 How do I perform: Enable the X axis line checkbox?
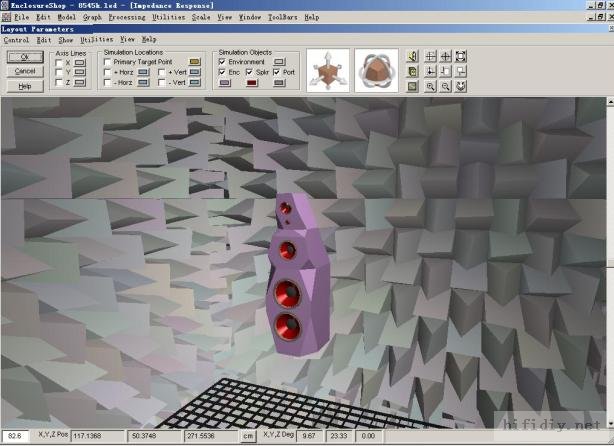[x=59, y=62]
